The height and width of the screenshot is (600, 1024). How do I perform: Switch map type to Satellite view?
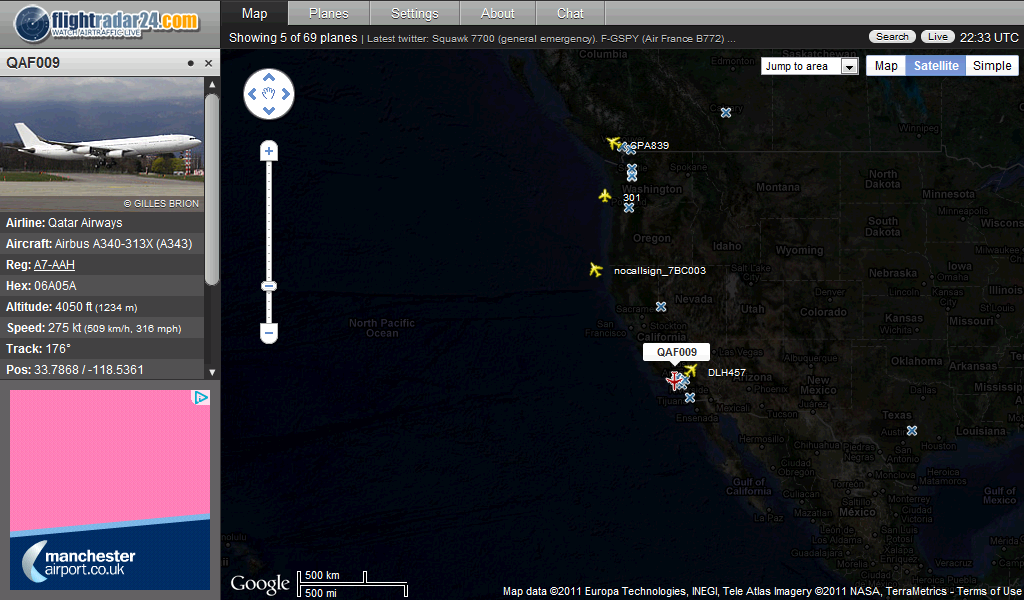point(936,65)
